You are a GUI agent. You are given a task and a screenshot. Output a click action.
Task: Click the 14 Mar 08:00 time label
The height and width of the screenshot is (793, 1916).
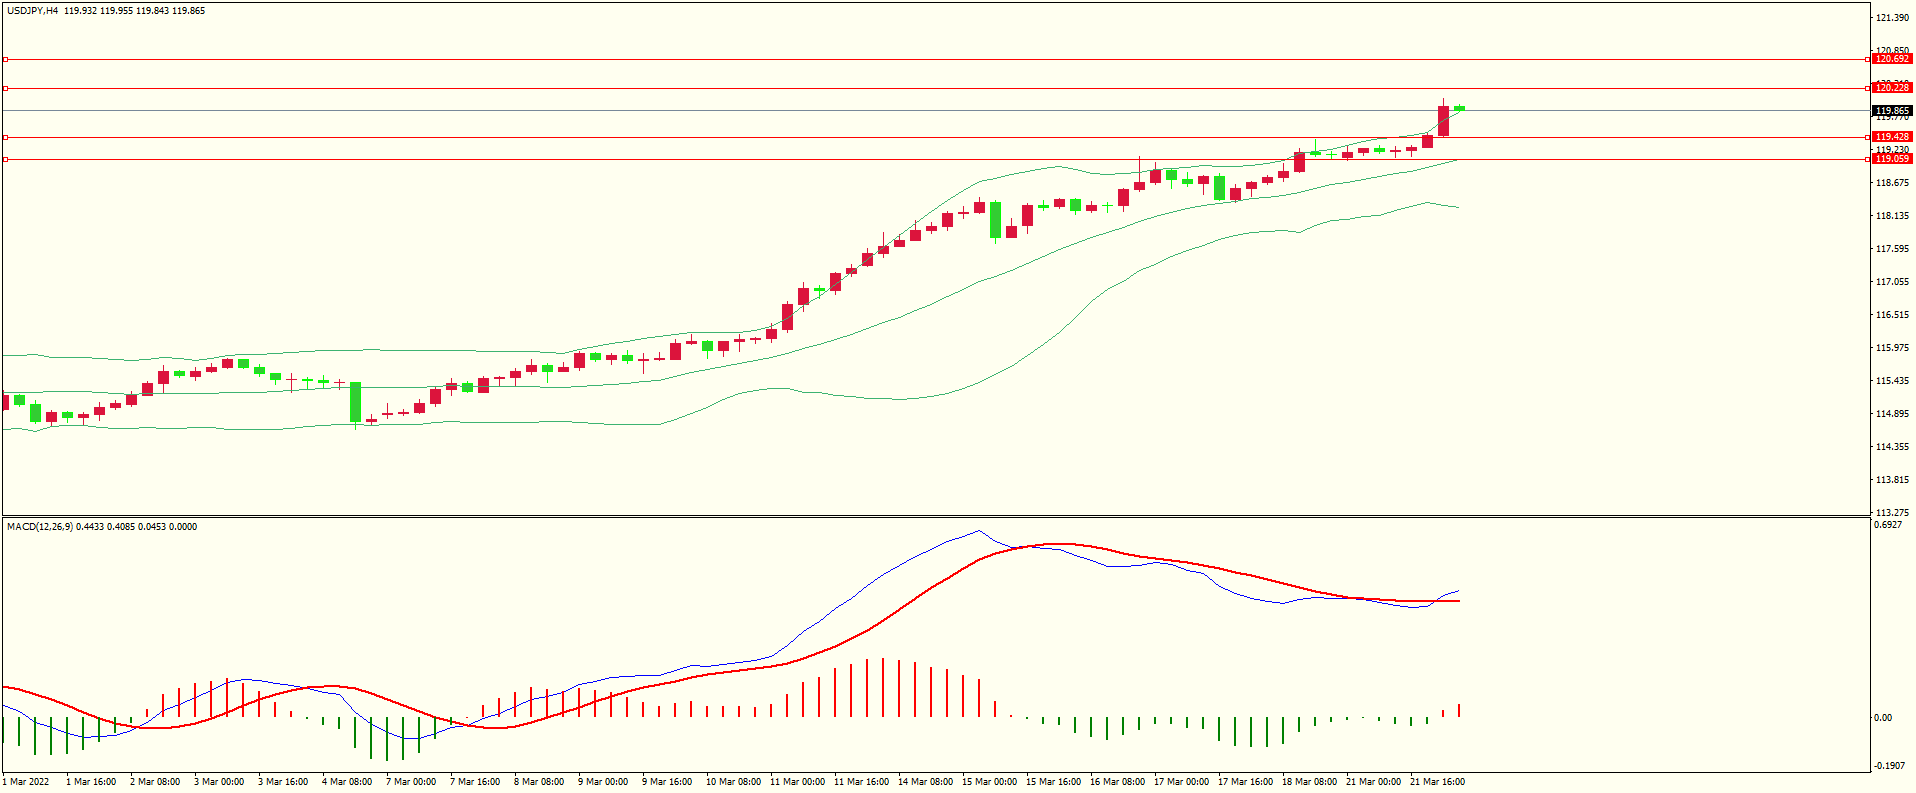[x=925, y=782]
